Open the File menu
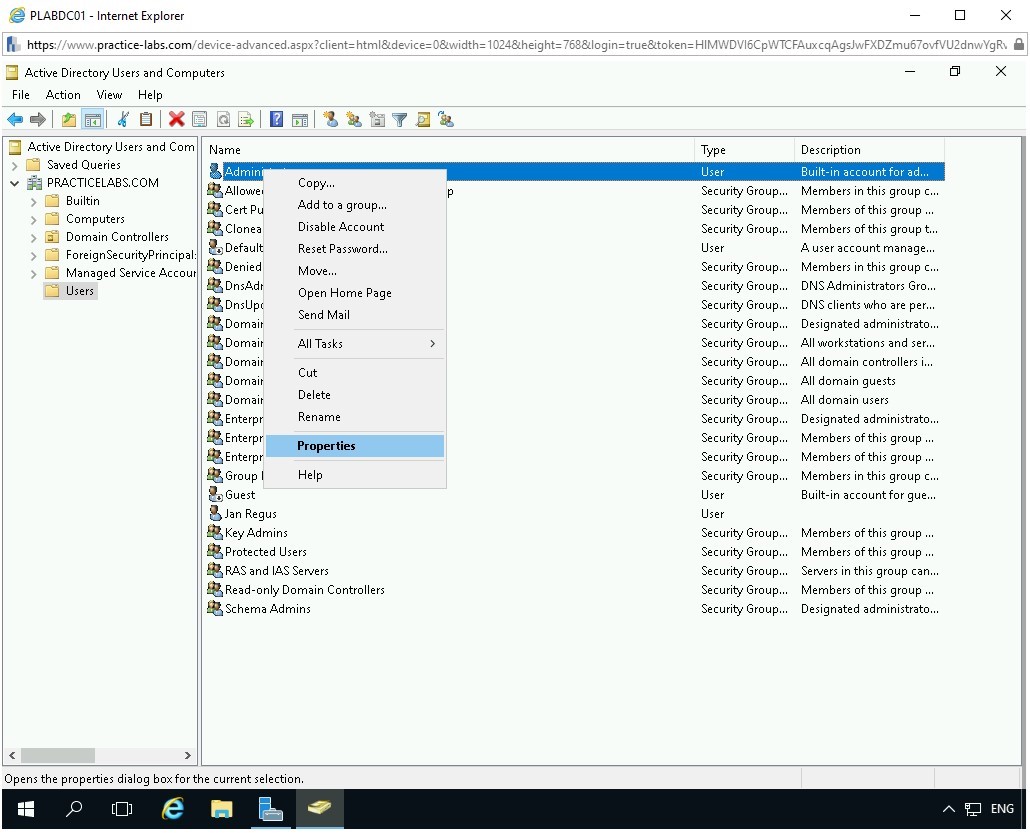This screenshot has height=833, width=1030. [x=21, y=95]
